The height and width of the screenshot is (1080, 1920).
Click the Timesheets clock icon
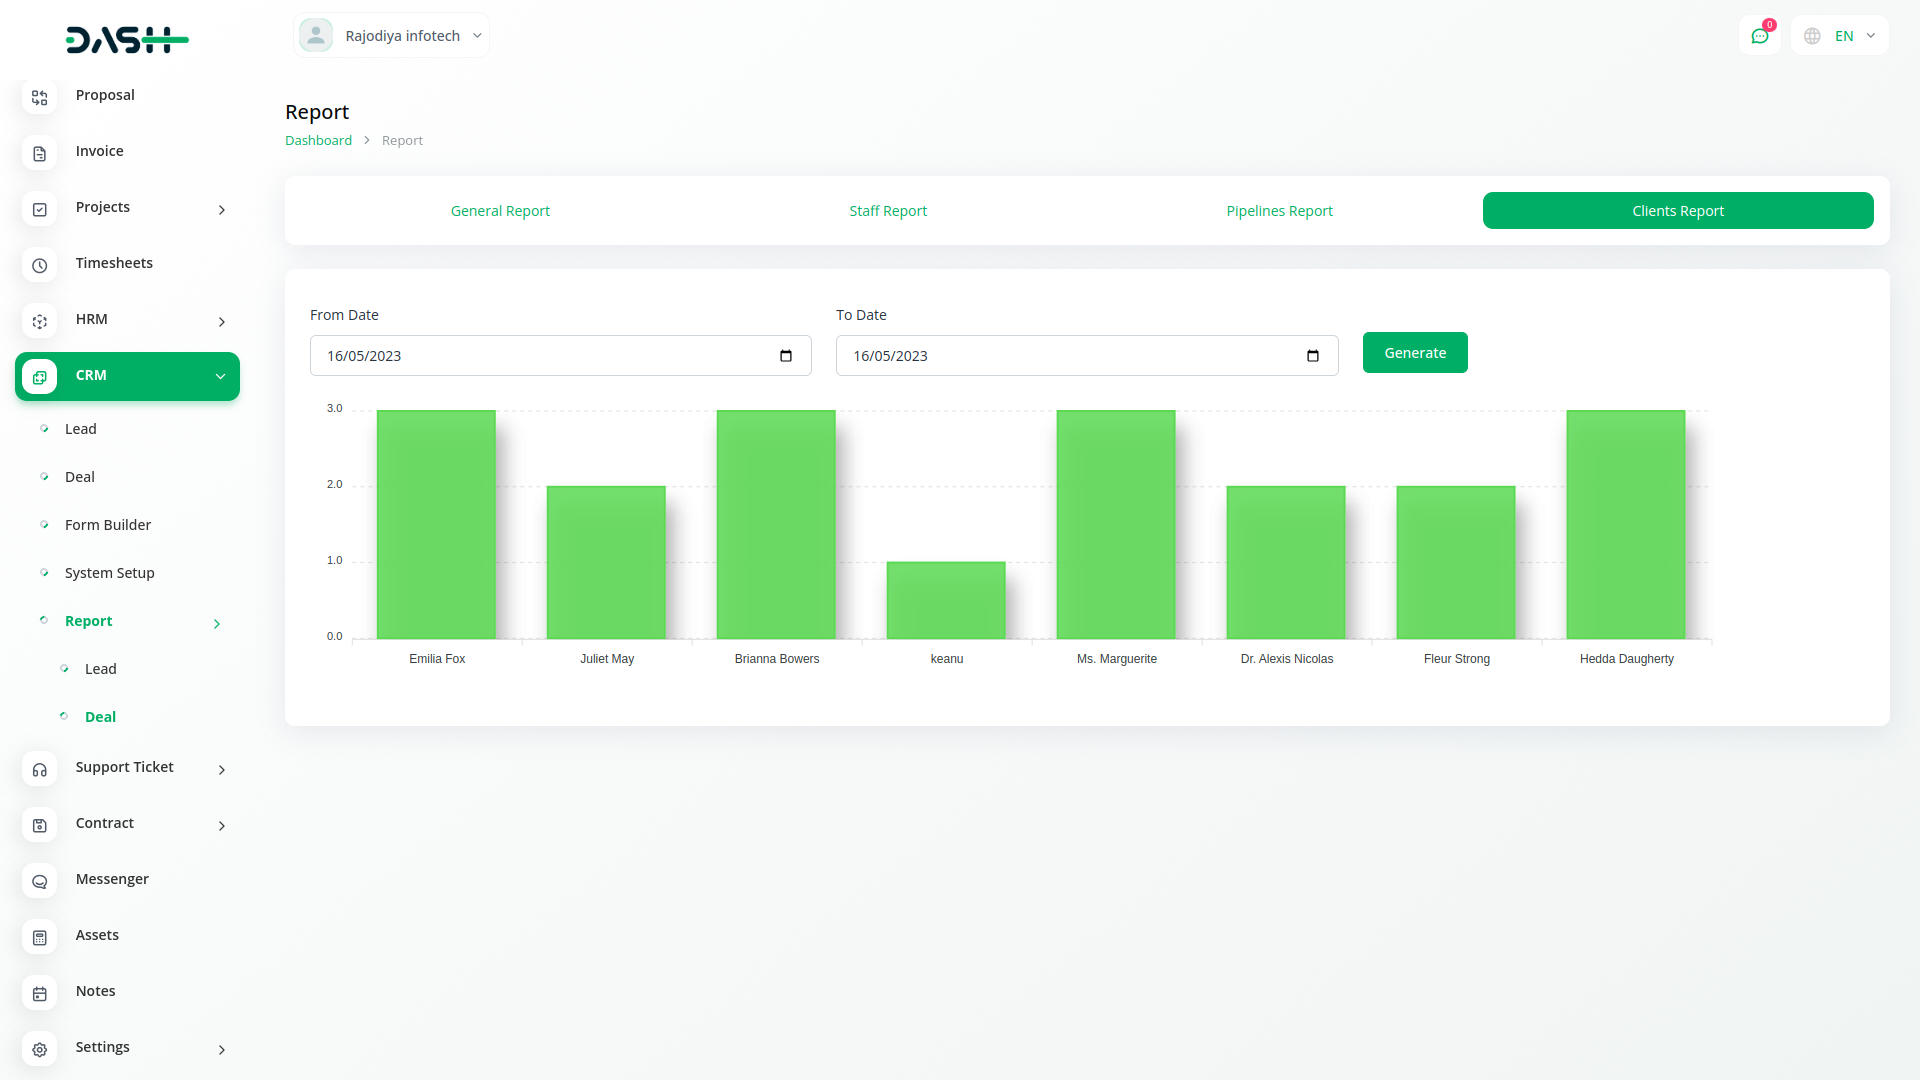pyautogui.click(x=39, y=265)
